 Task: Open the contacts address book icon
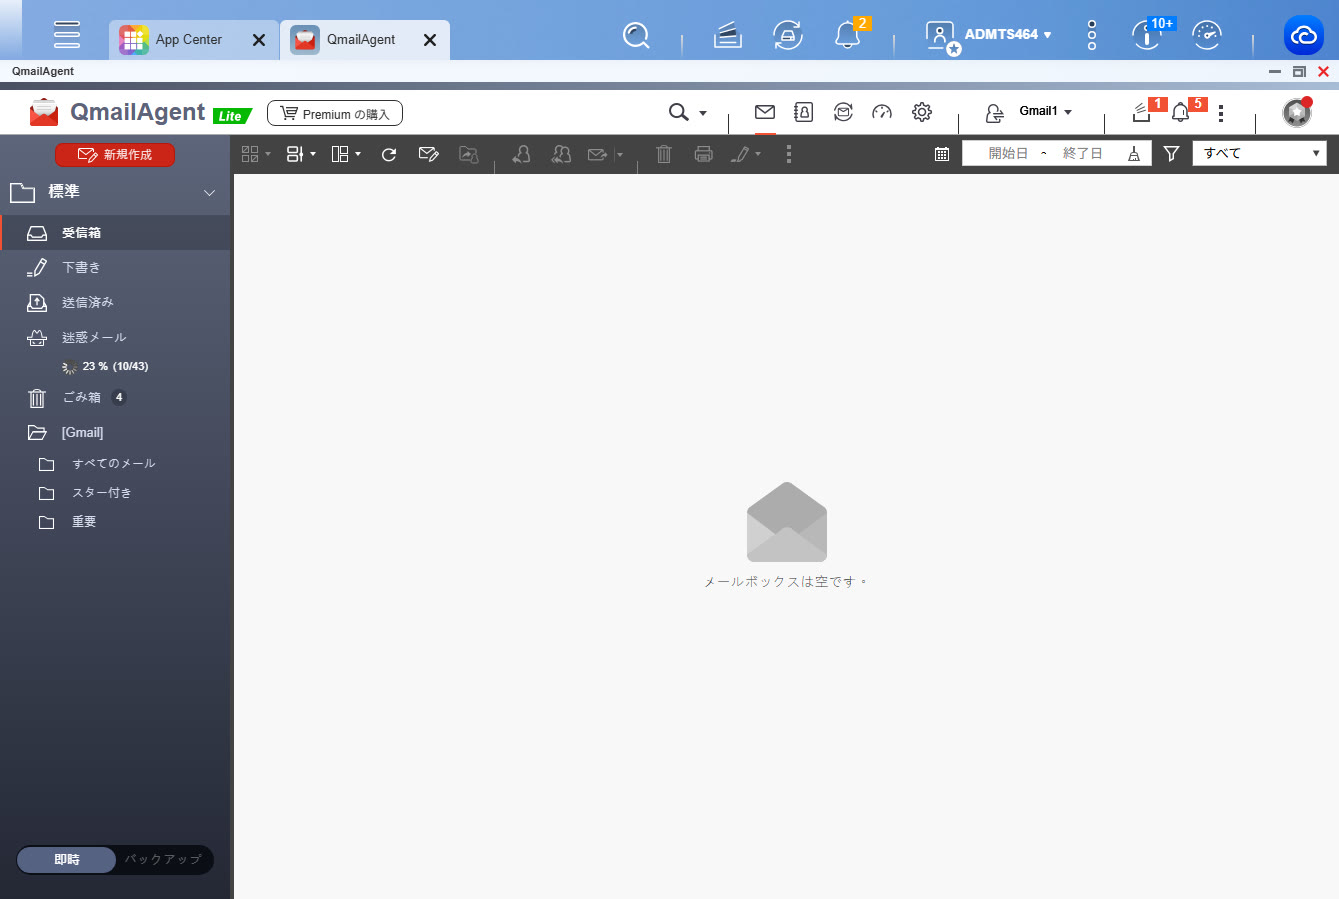point(803,112)
